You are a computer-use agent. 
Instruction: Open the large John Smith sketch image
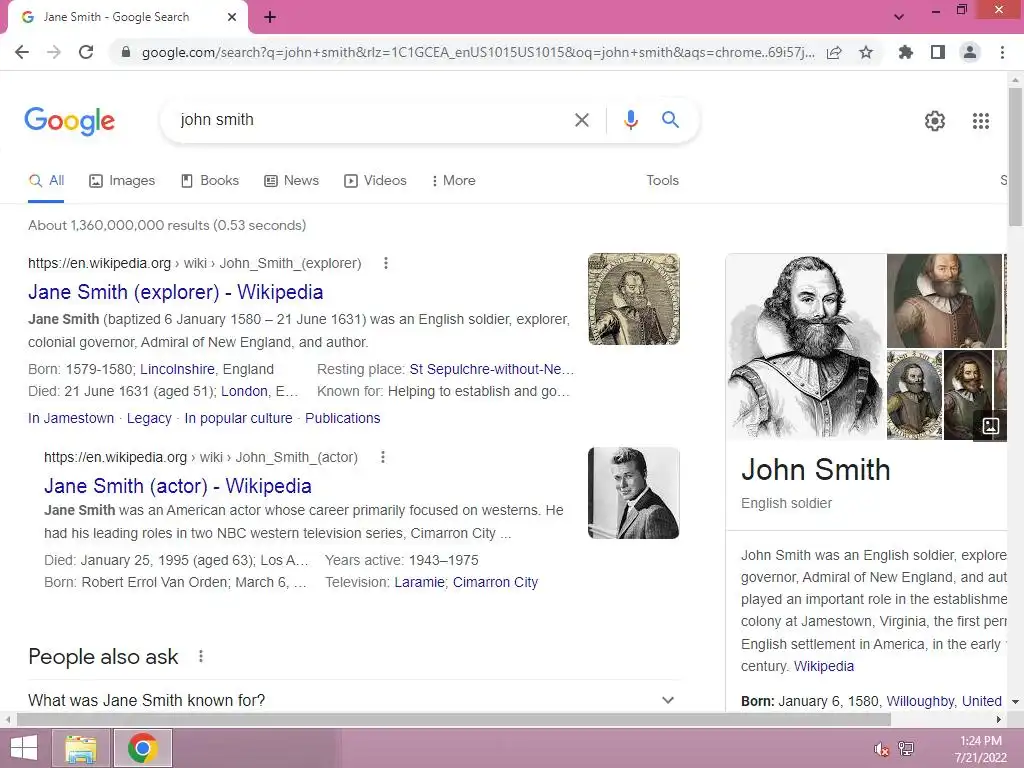click(x=806, y=346)
